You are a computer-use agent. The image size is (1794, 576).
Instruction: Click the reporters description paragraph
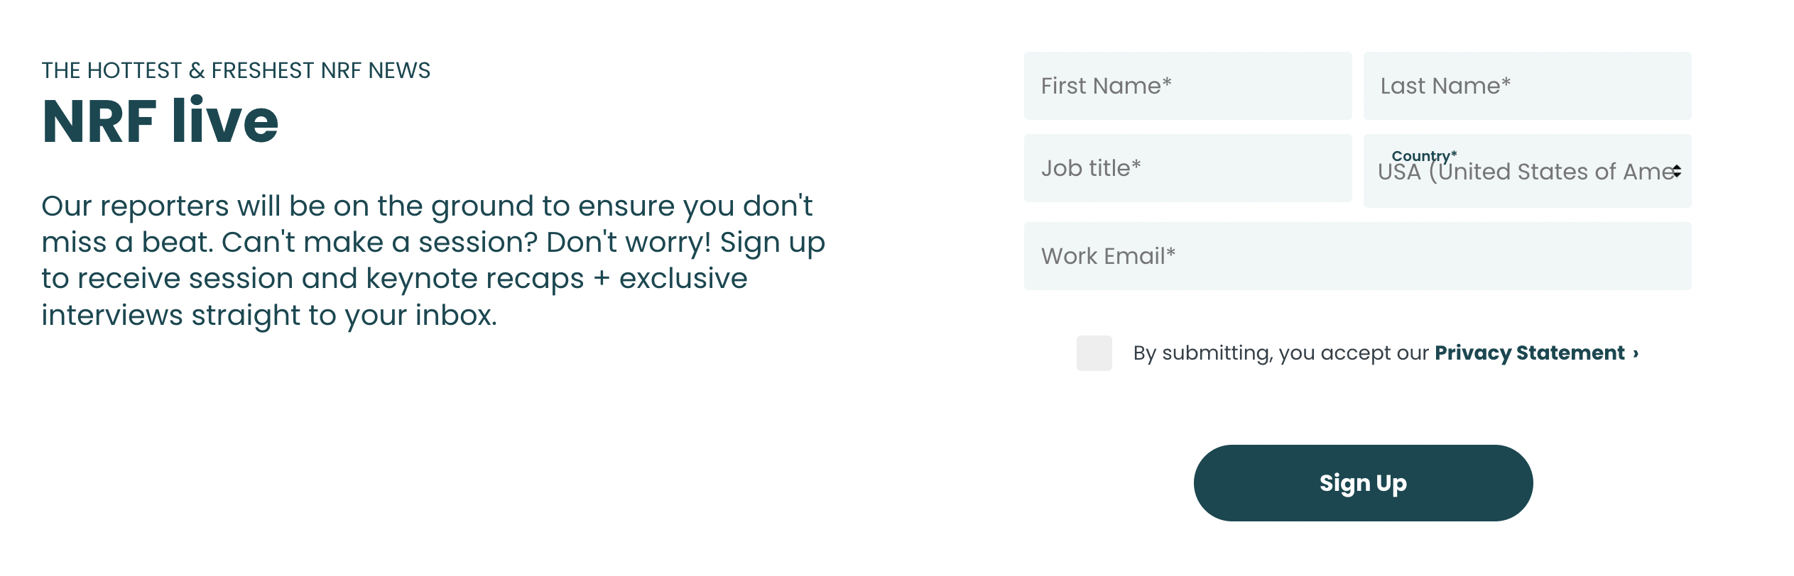point(433,260)
